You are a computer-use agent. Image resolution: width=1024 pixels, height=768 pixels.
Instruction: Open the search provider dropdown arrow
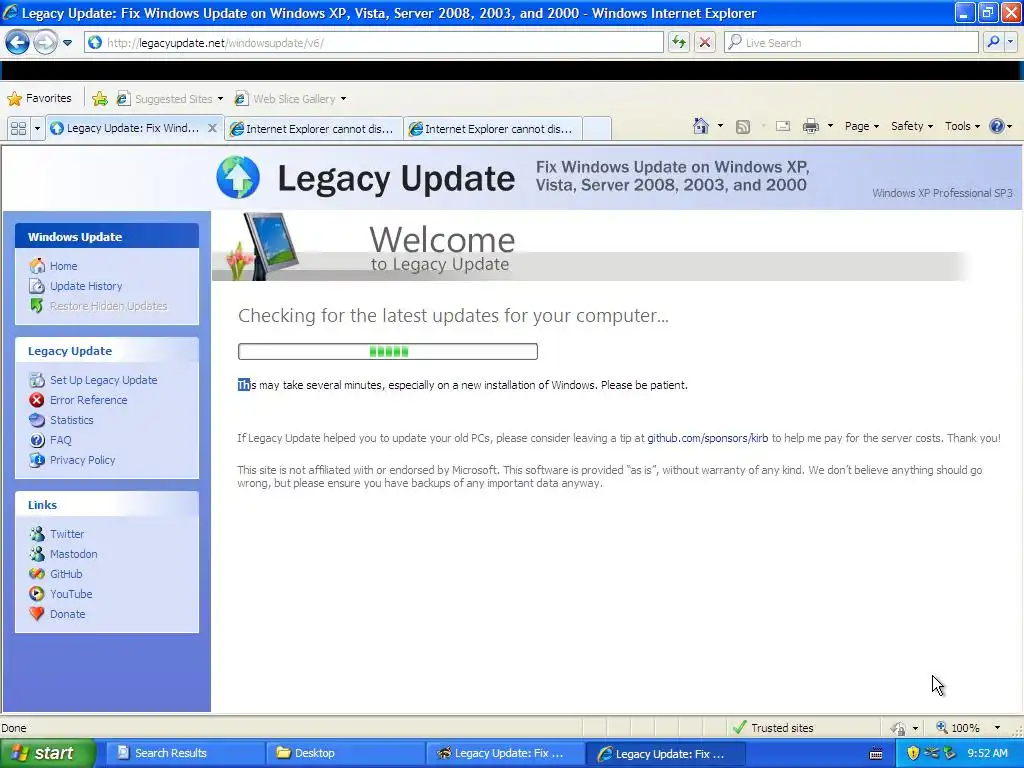click(1011, 42)
